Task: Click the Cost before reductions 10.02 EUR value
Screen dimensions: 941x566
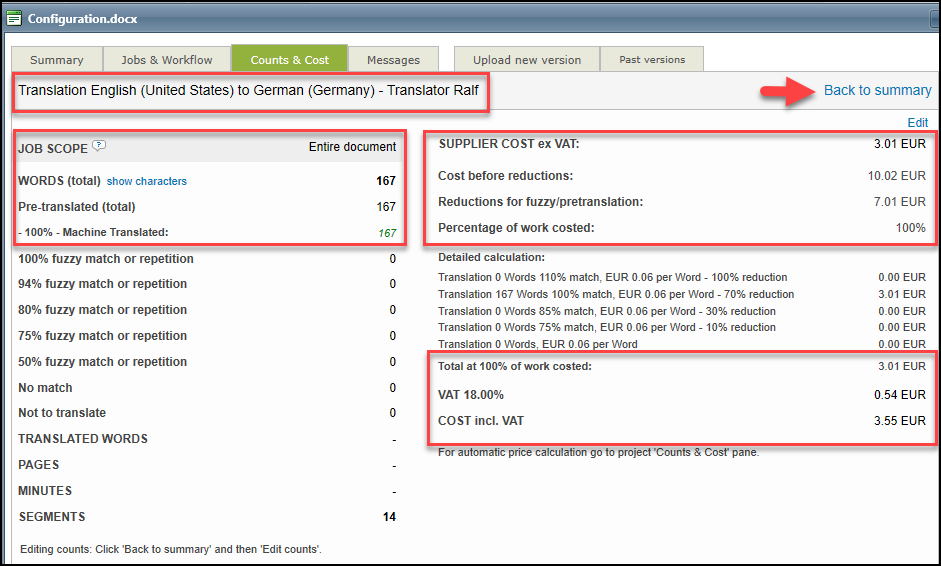Action: point(896,176)
